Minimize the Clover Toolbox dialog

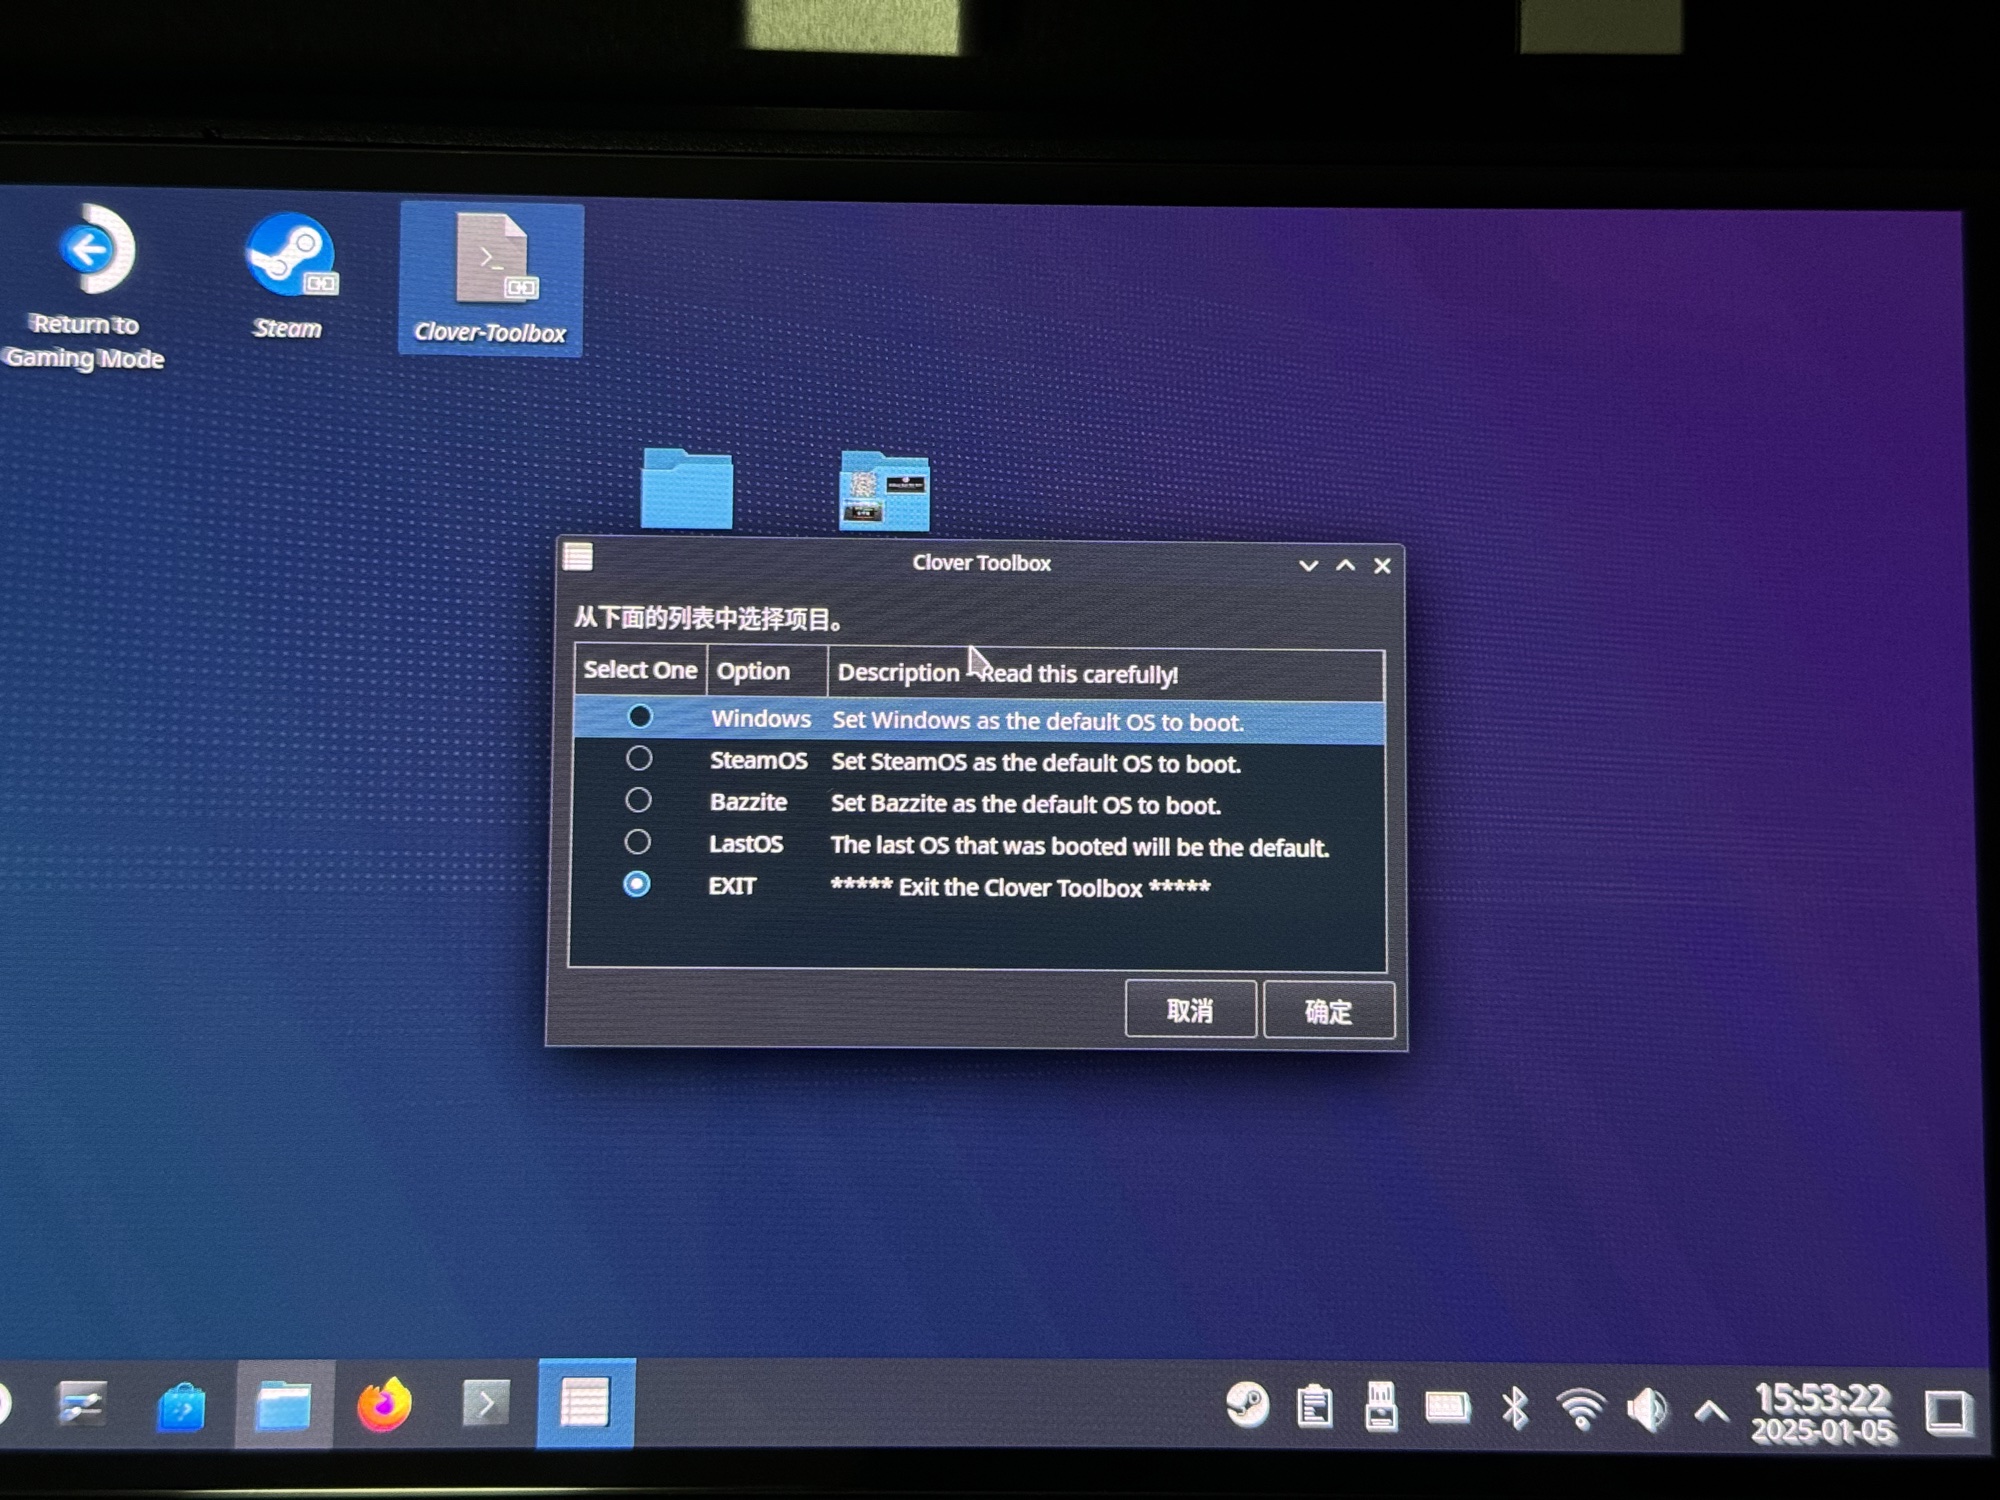coord(1308,565)
